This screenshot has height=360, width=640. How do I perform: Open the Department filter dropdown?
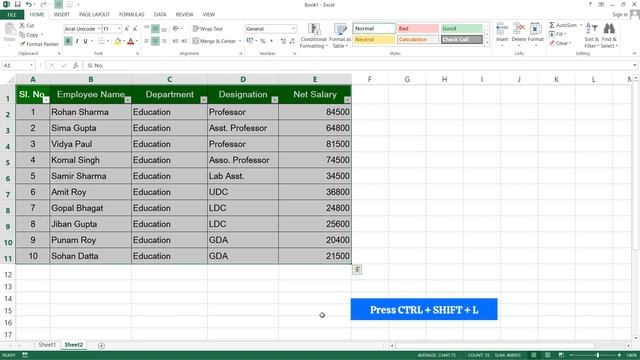click(x=204, y=100)
